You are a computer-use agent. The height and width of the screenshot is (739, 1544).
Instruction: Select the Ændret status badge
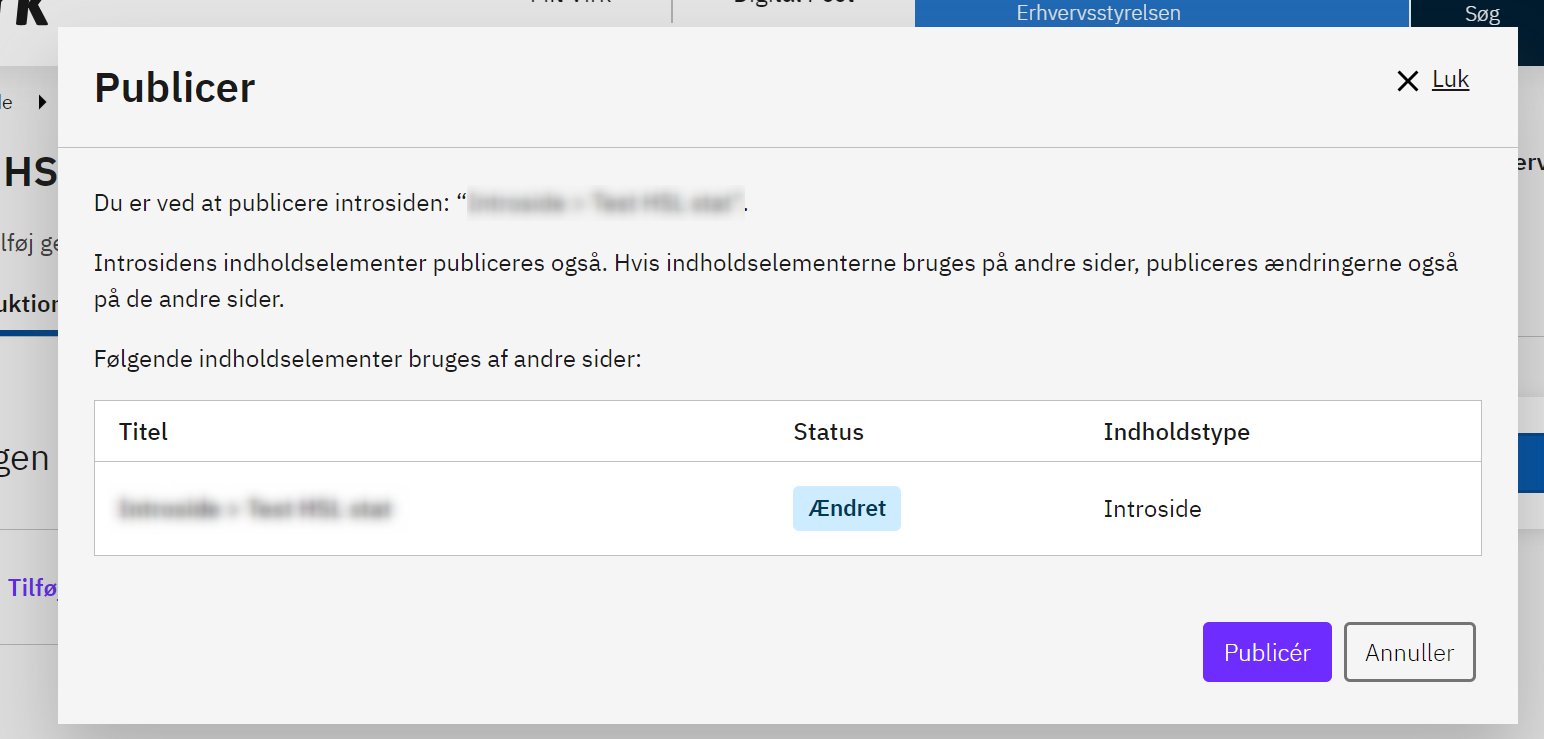click(x=847, y=508)
